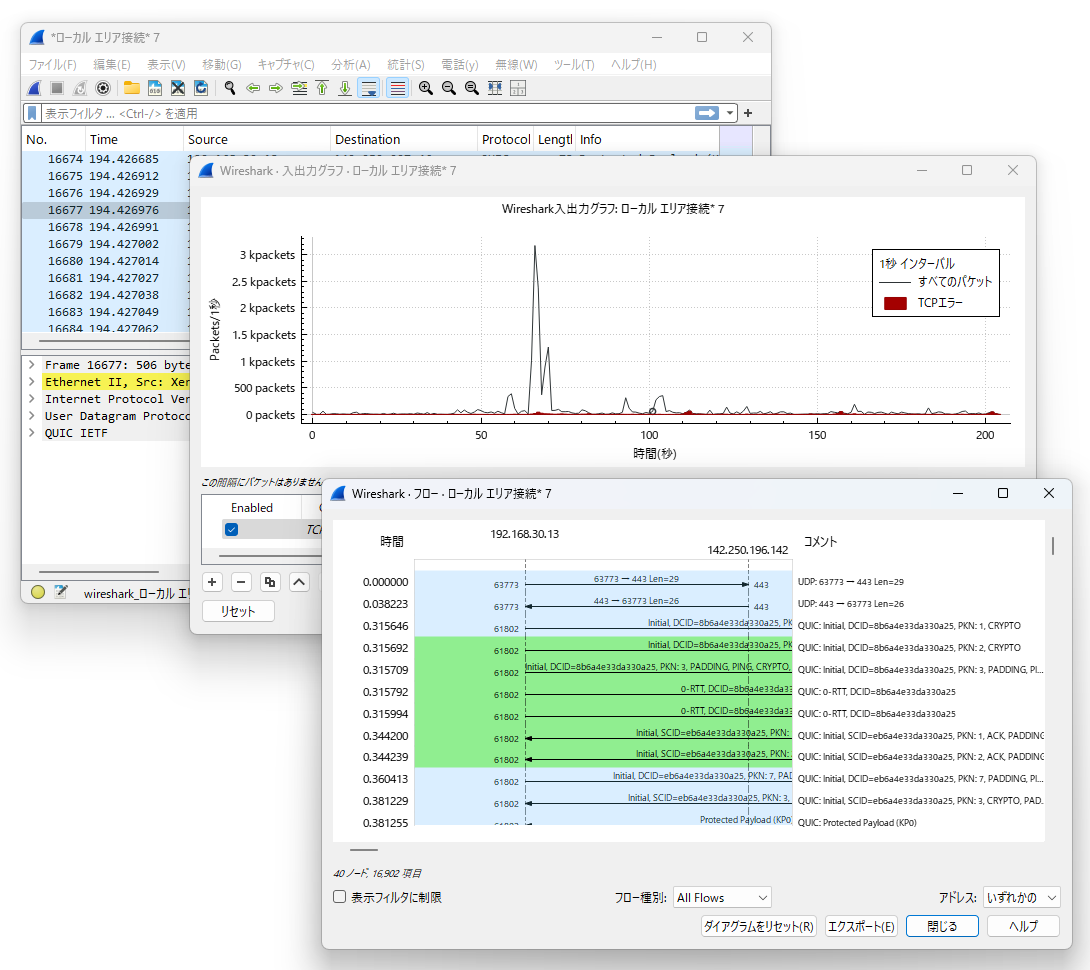Sort the packet list by the Time column header

[x=134, y=139]
